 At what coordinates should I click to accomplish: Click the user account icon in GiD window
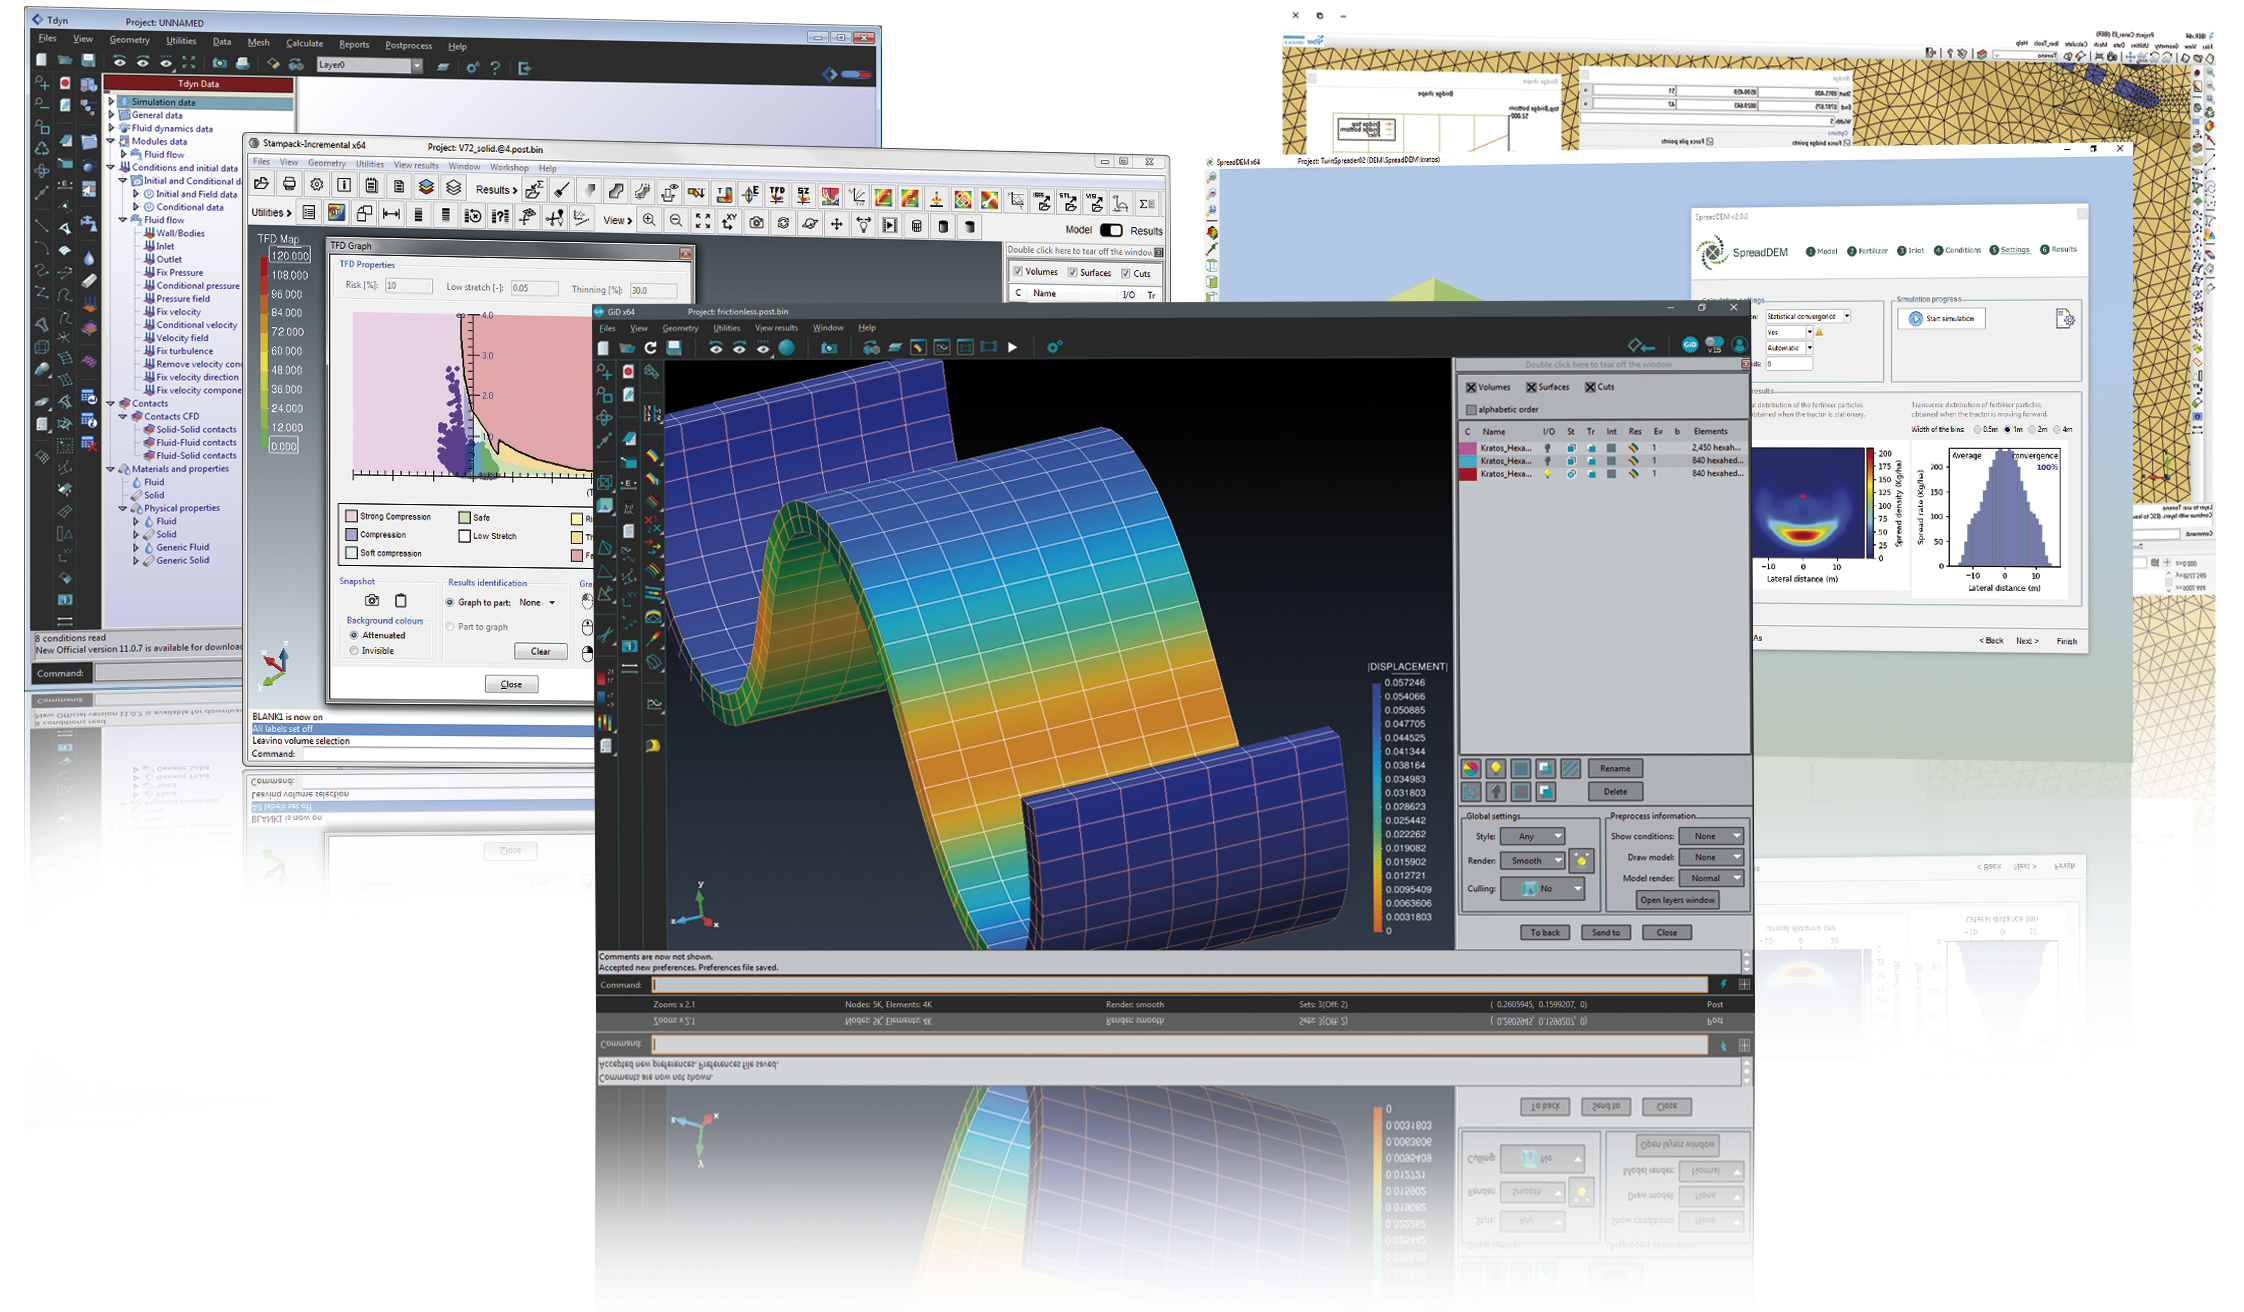coord(1739,345)
